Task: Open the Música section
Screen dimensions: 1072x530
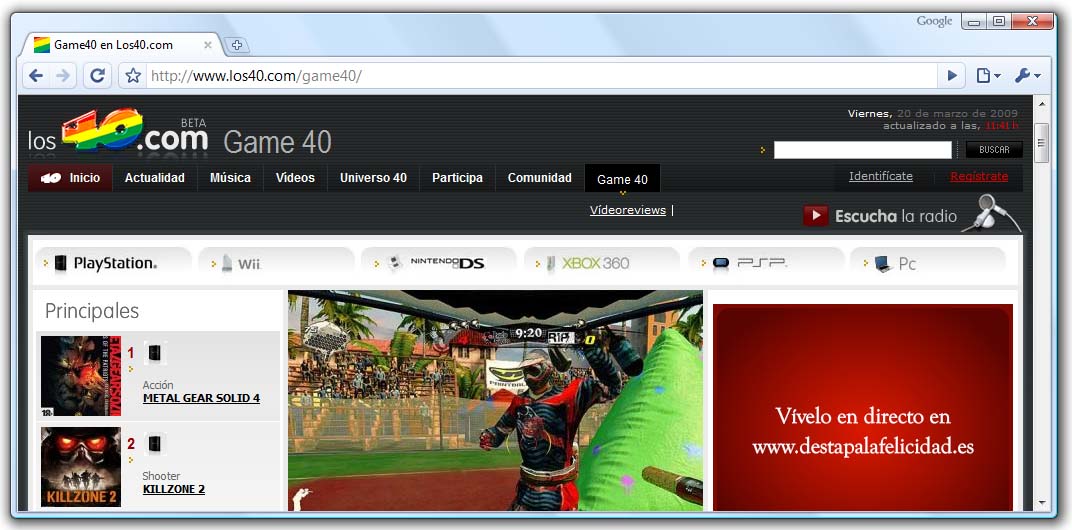Action: (x=230, y=178)
